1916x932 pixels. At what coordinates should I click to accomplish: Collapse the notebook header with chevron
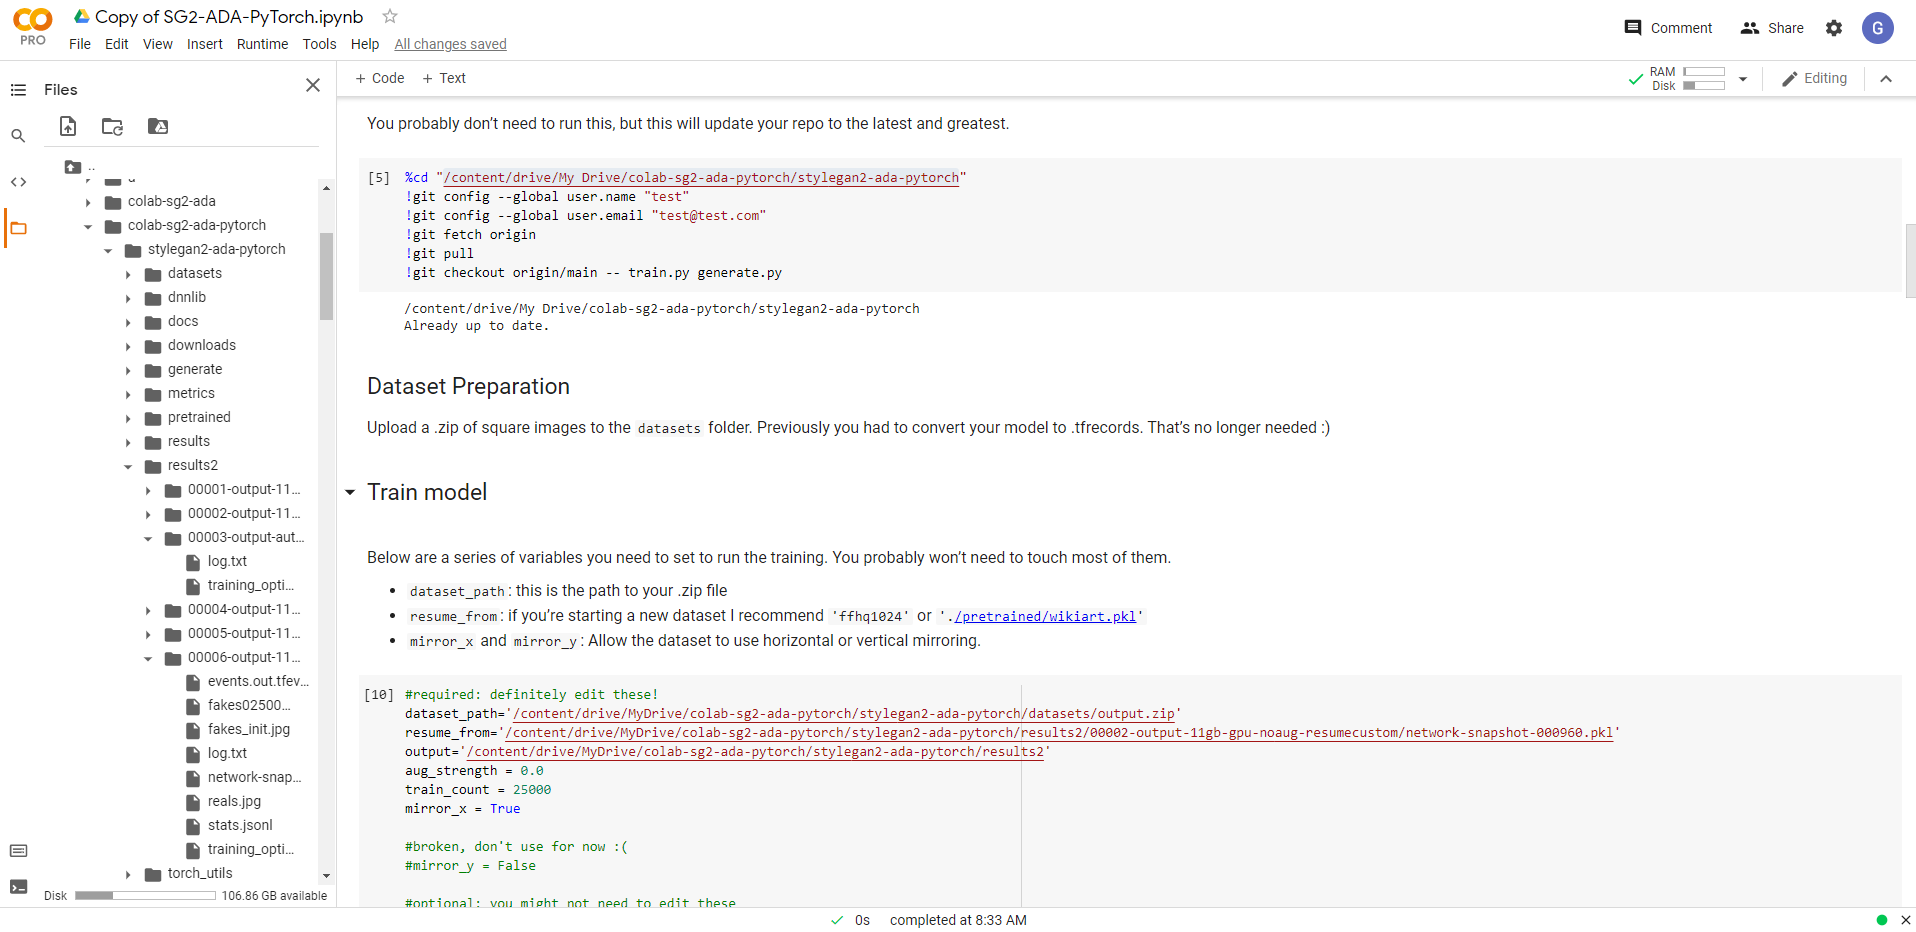1886,79
